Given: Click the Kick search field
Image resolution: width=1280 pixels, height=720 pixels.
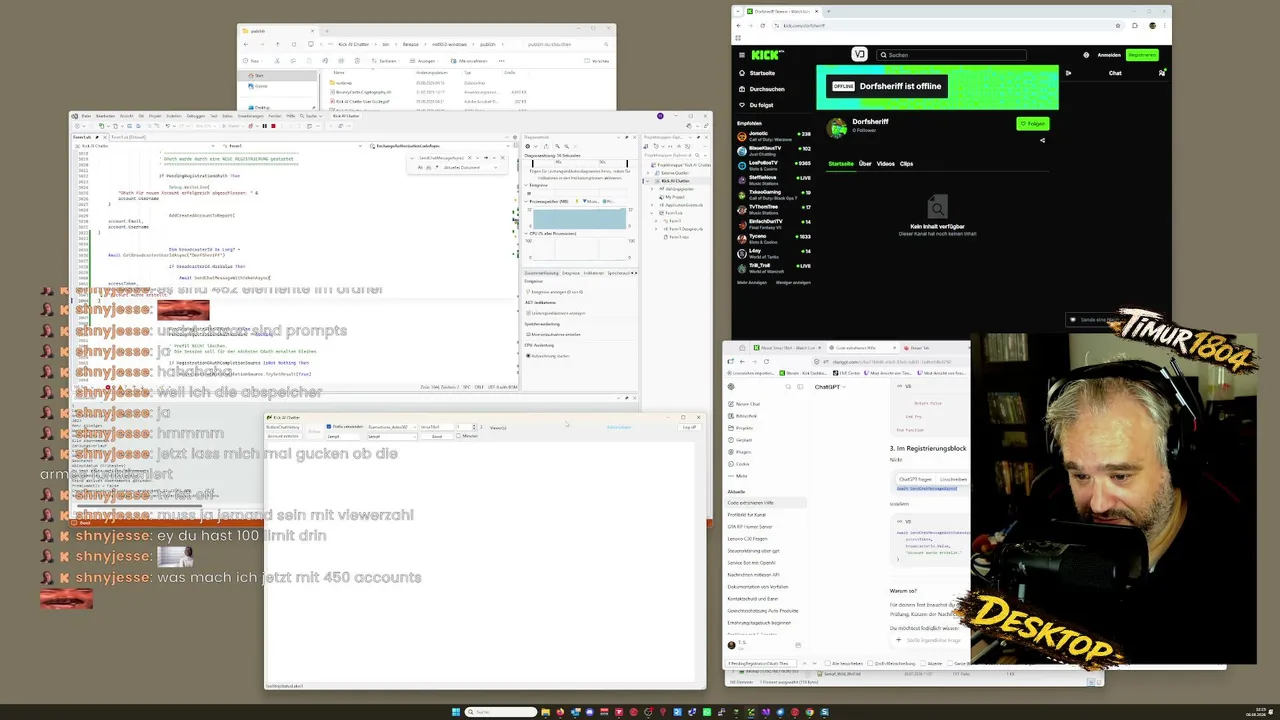Looking at the screenshot, I should (x=951, y=55).
